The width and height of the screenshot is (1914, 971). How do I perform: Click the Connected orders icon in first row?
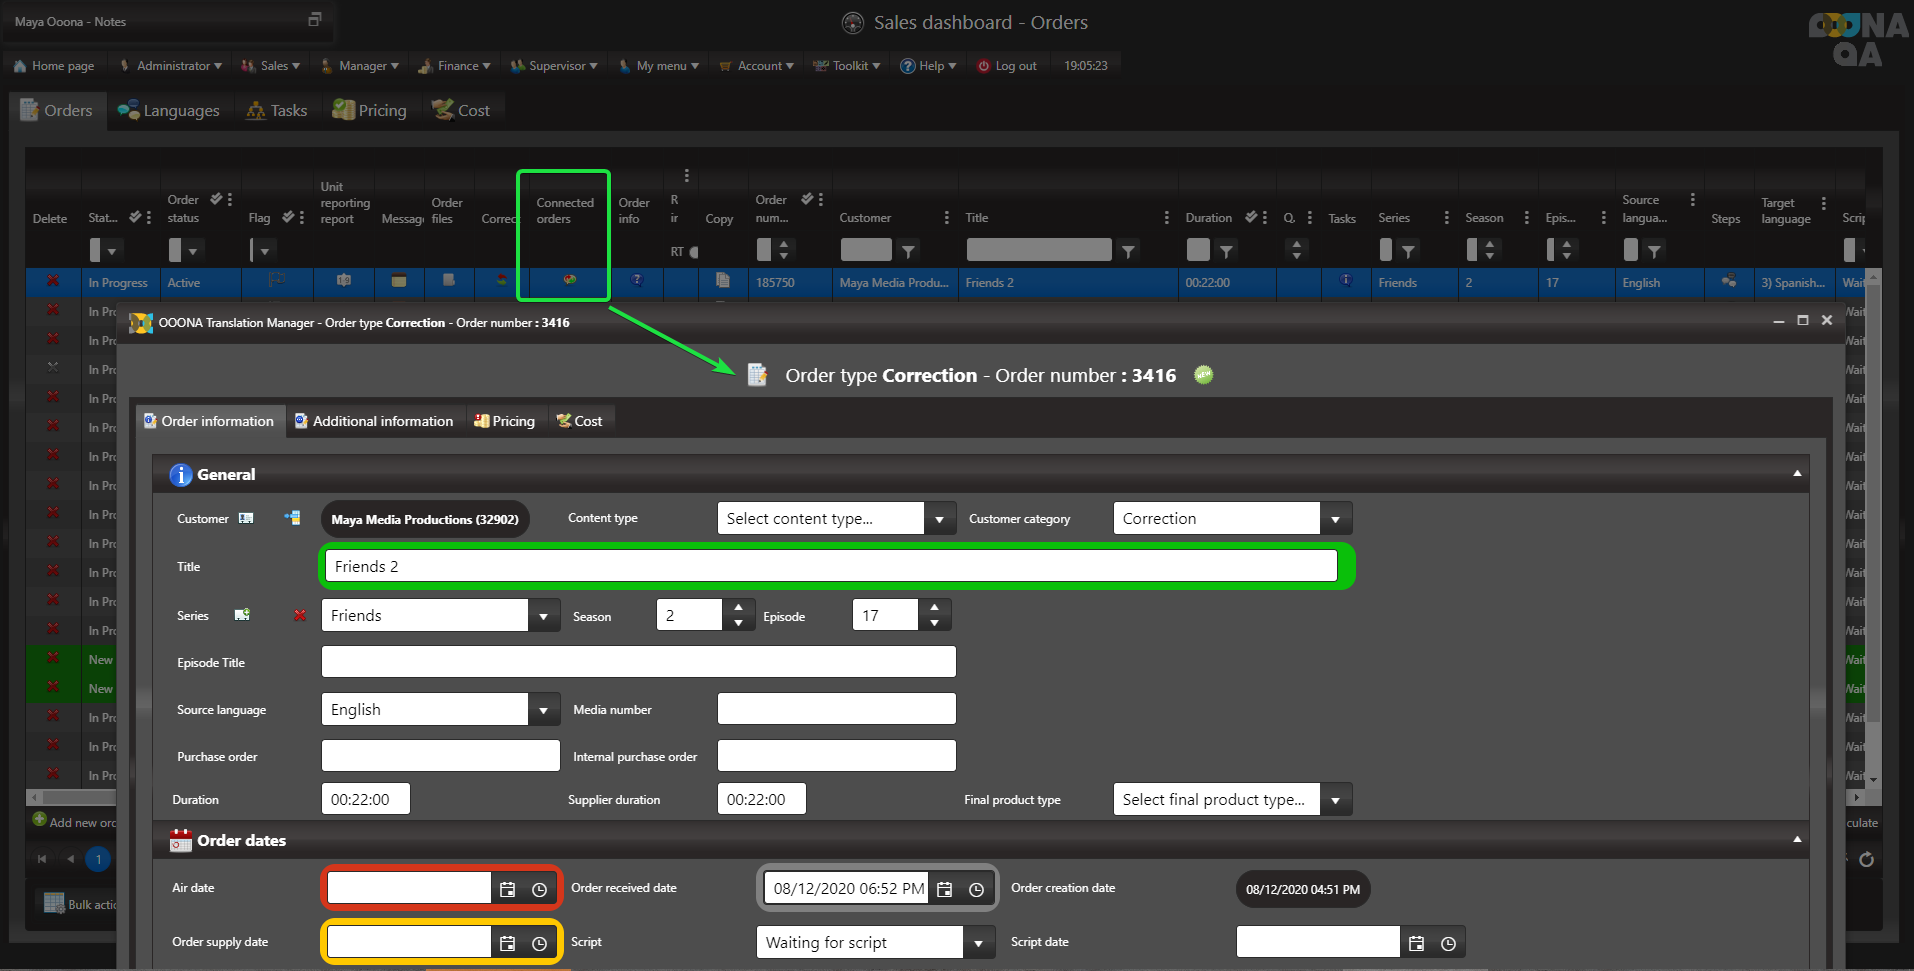[569, 281]
